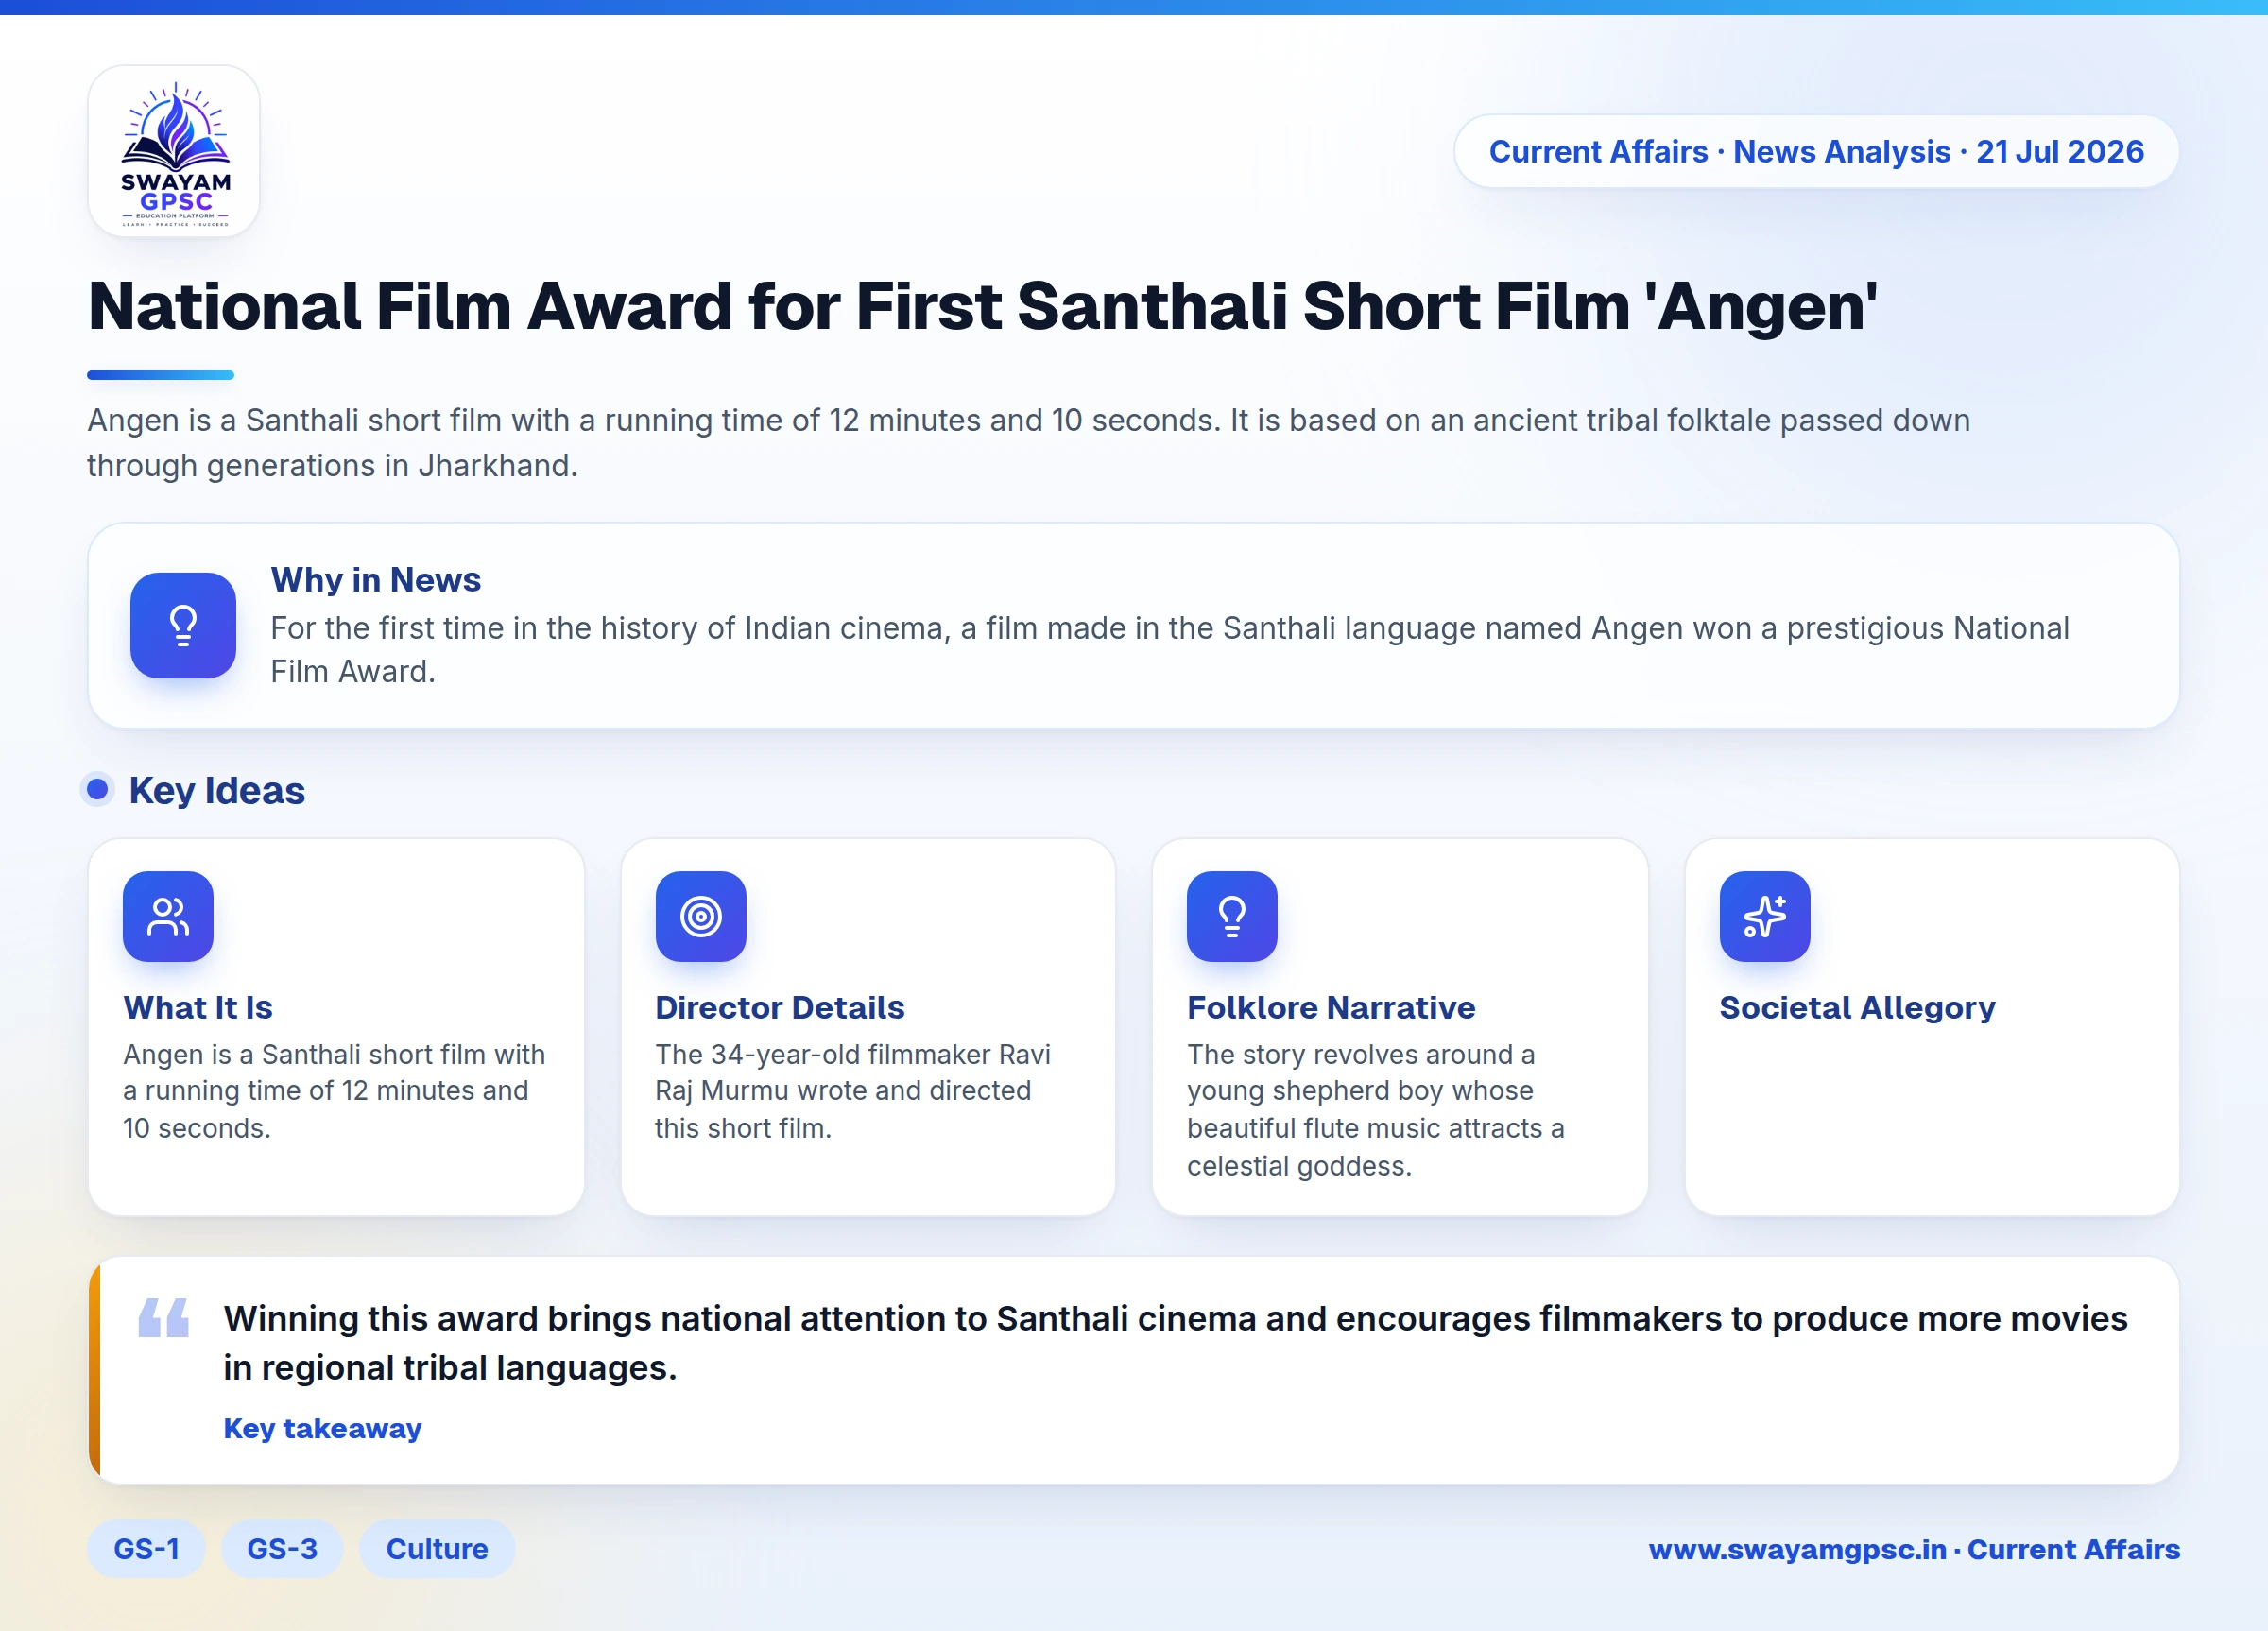The width and height of the screenshot is (2268, 1631).
Task: Click the Societal Allegory card title
Action: click(1857, 1007)
